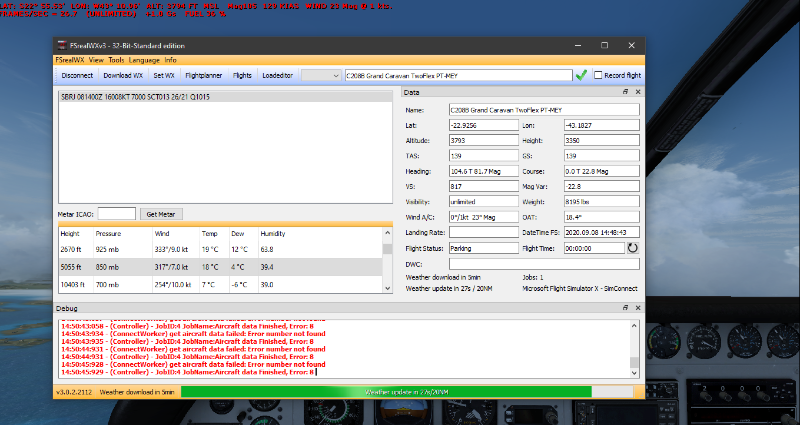This screenshot has height=425, width=800.
Task: Click the Landing Rate field
Action: 484,232
